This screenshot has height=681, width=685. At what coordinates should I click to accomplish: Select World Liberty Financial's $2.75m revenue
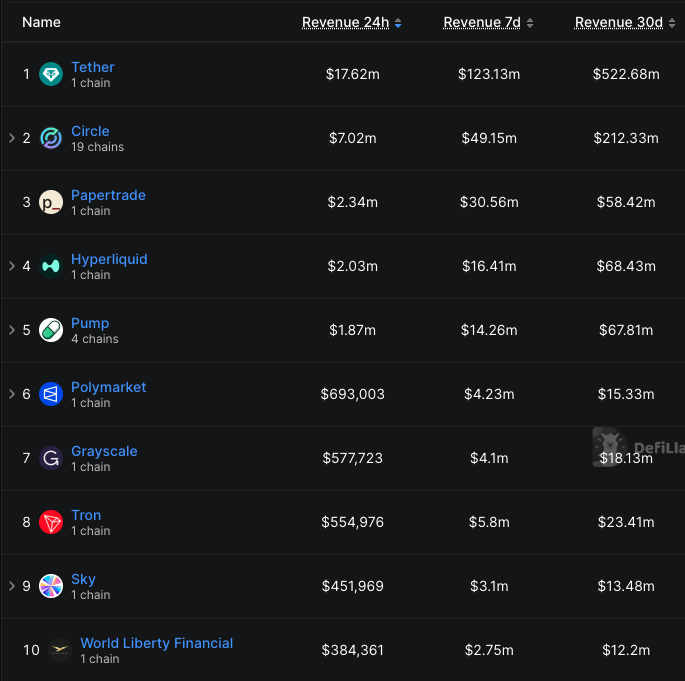[489, 650]
